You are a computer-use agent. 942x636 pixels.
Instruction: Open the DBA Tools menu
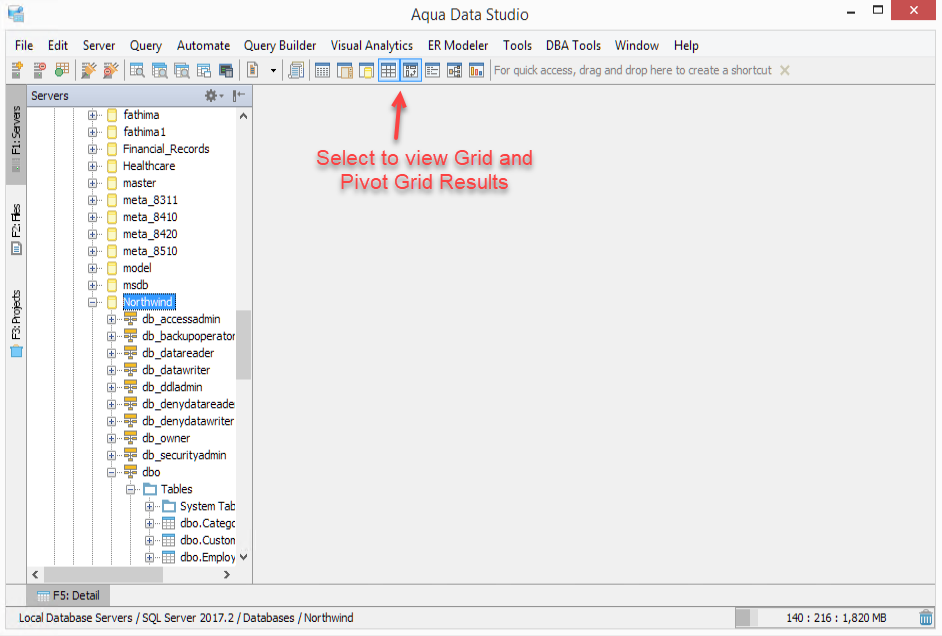(x=573, y=46)
